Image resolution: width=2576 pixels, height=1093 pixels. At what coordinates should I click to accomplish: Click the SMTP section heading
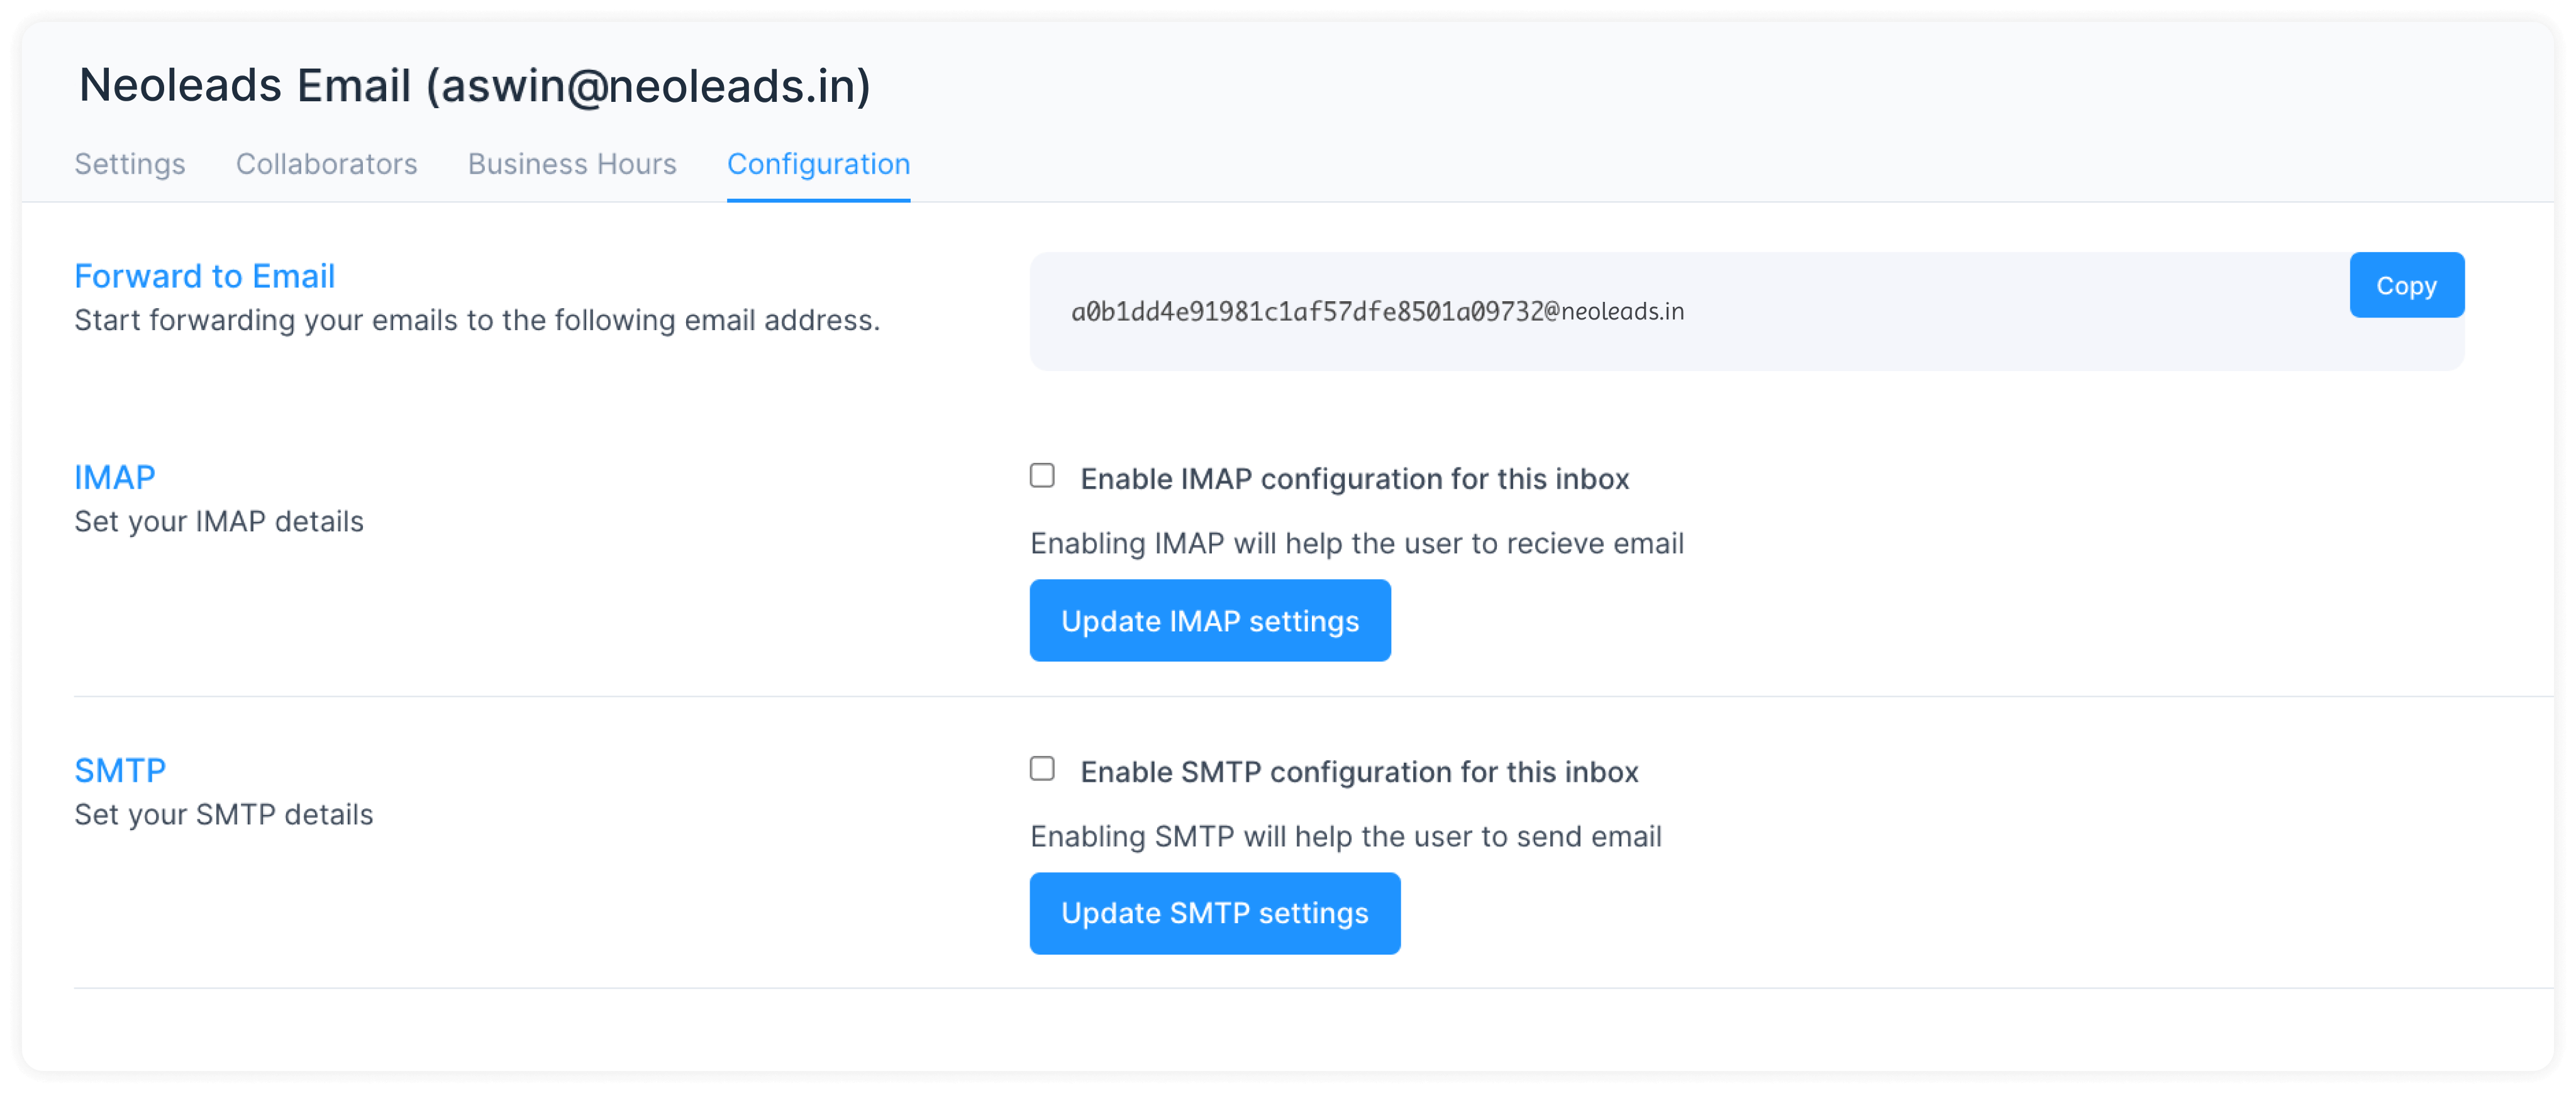click(x=120, y=770)
